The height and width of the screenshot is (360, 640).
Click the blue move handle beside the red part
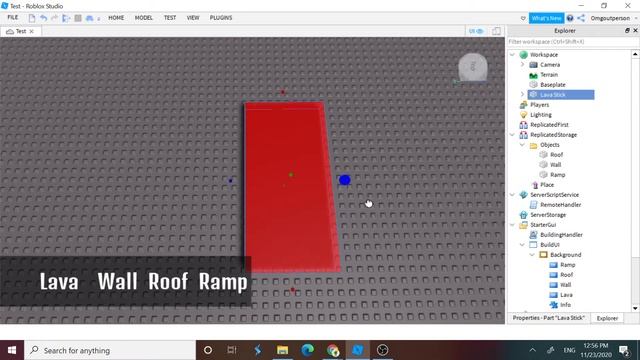[344, 180]
